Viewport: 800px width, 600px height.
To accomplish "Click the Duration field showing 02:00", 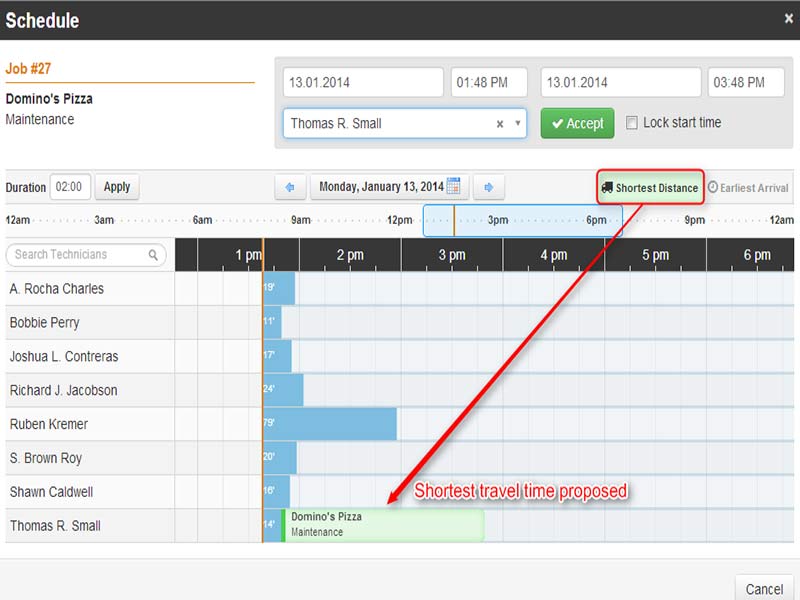I will (x=70, y=187).
